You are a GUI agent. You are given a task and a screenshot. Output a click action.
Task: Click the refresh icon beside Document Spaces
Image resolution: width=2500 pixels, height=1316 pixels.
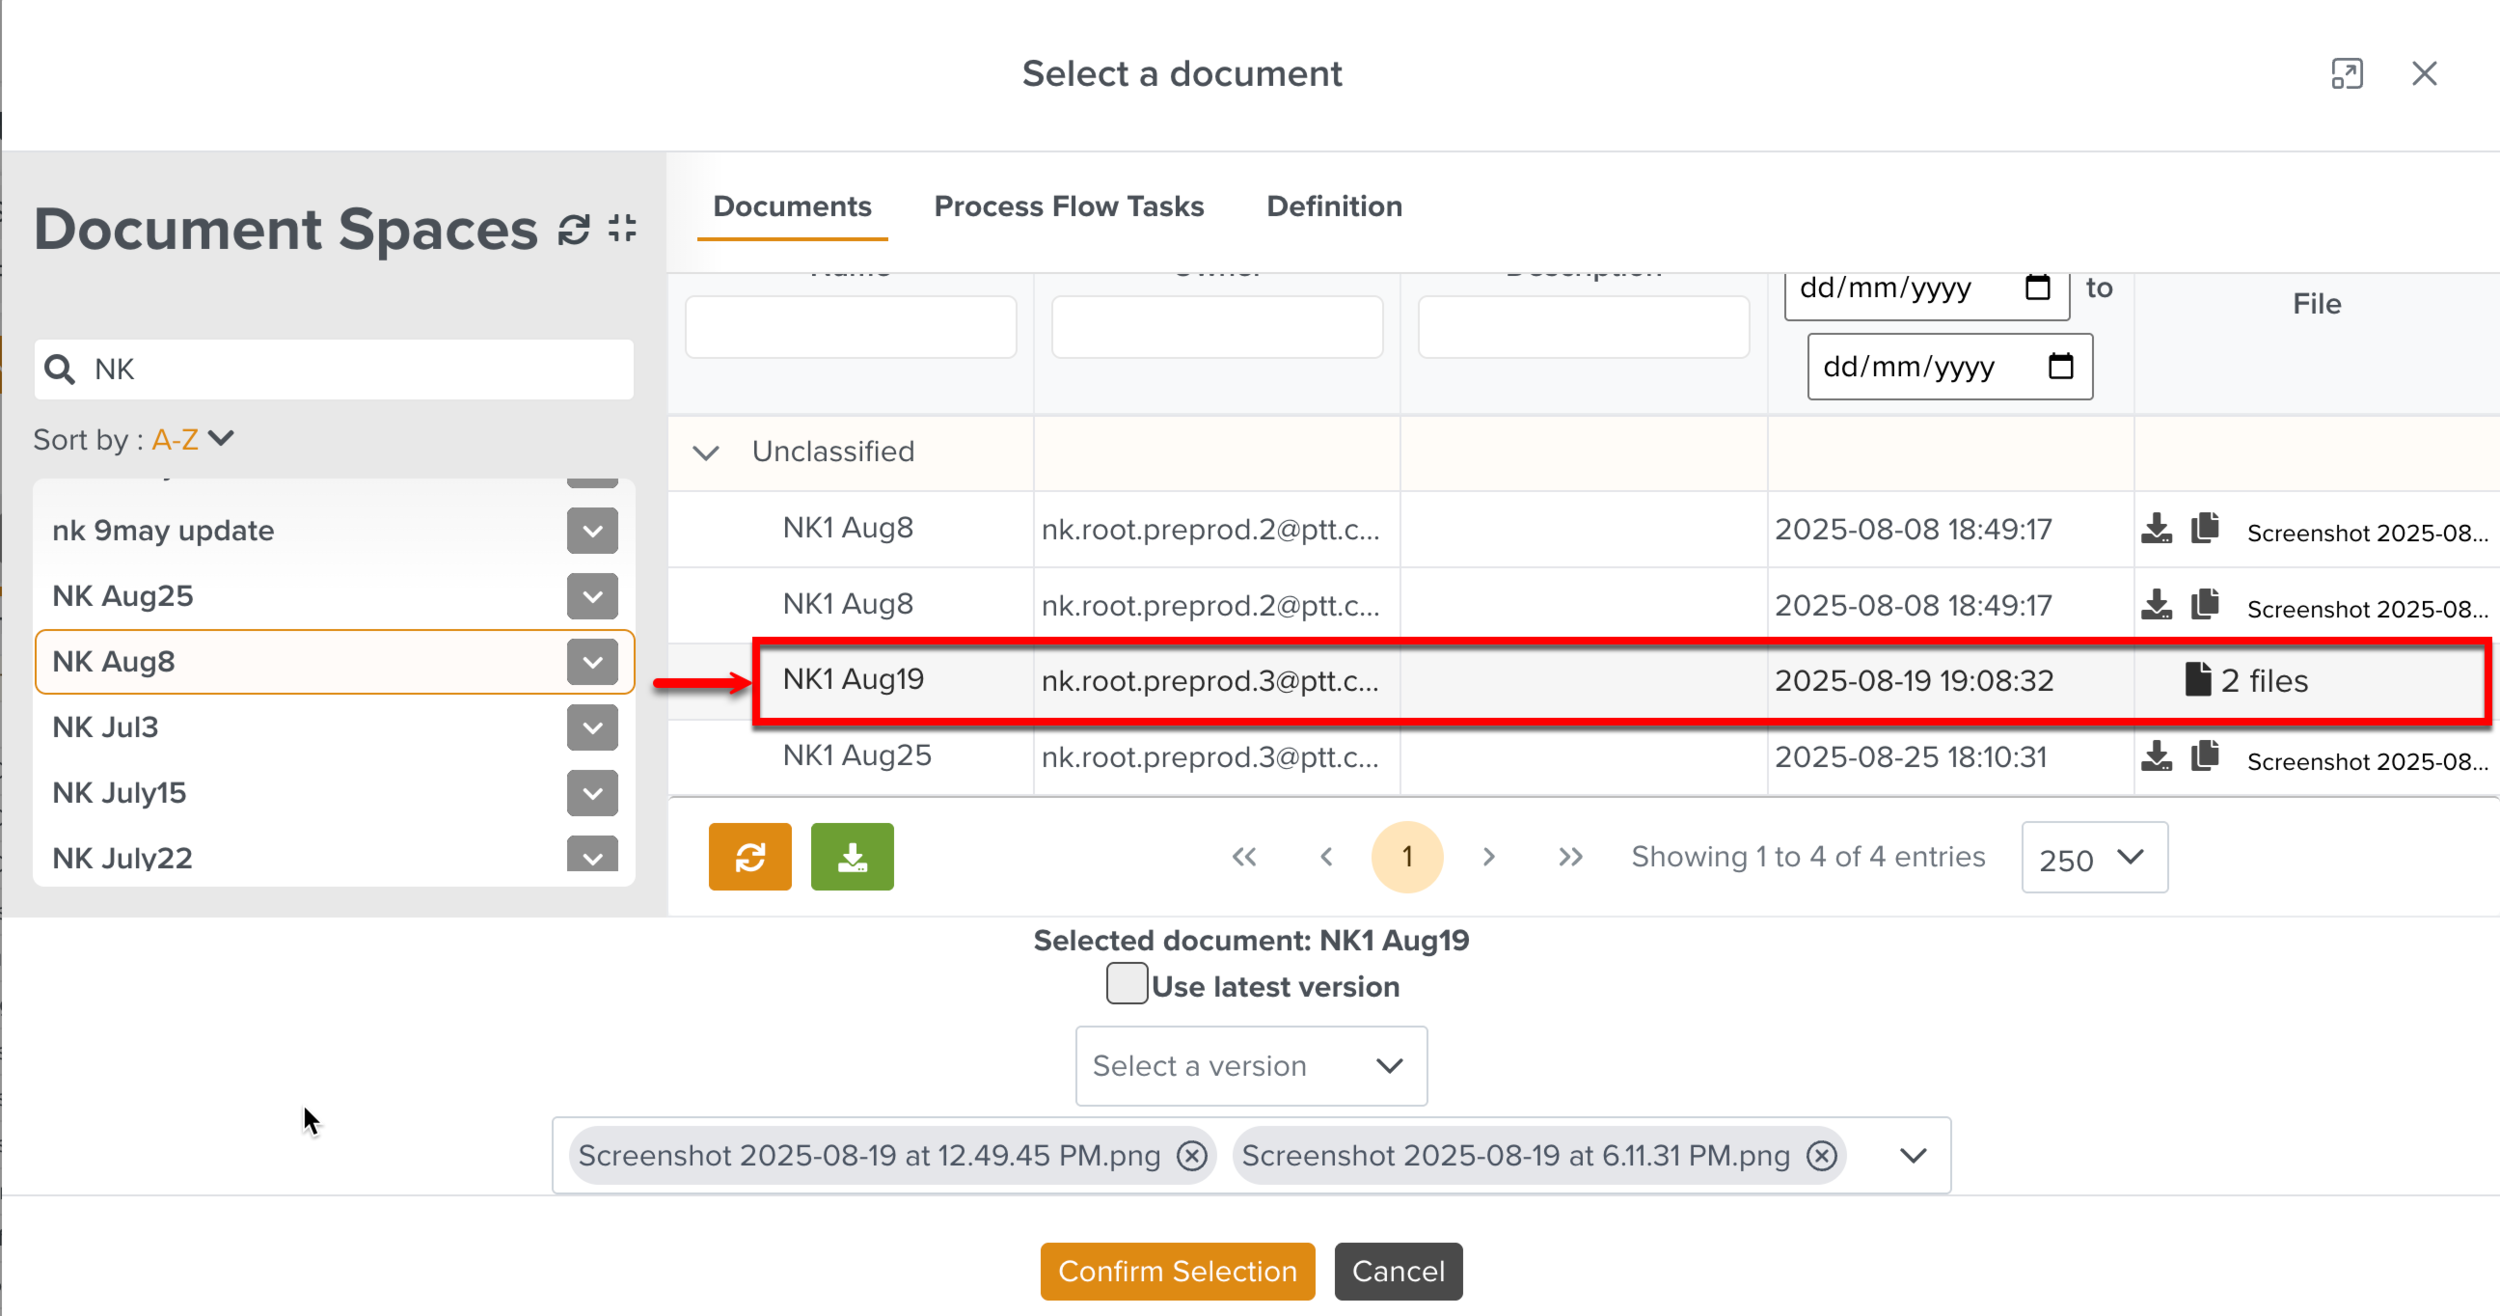(574, 229)
